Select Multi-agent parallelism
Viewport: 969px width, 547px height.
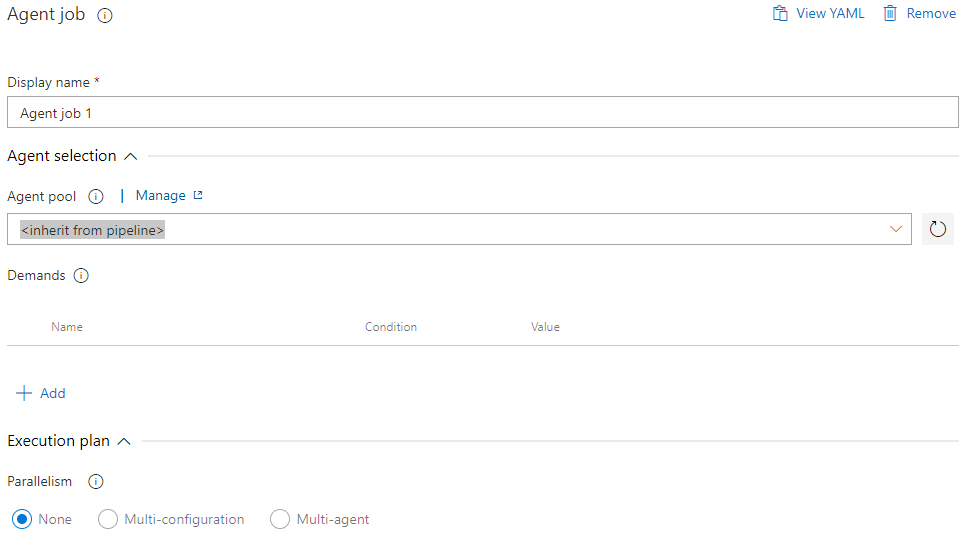280,520
